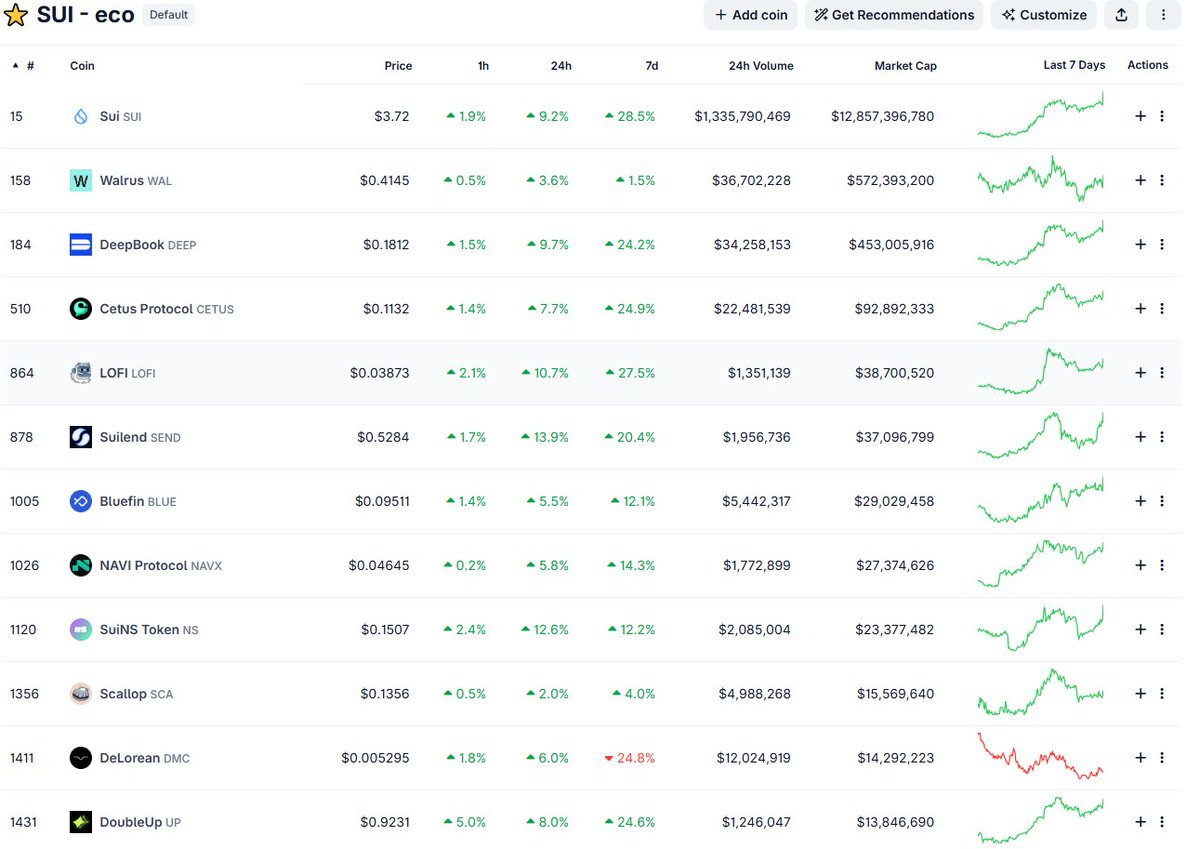This screenshot has height=849, width=1200.
Task: Click the Customize button
Action: [x=1044, y=15]
